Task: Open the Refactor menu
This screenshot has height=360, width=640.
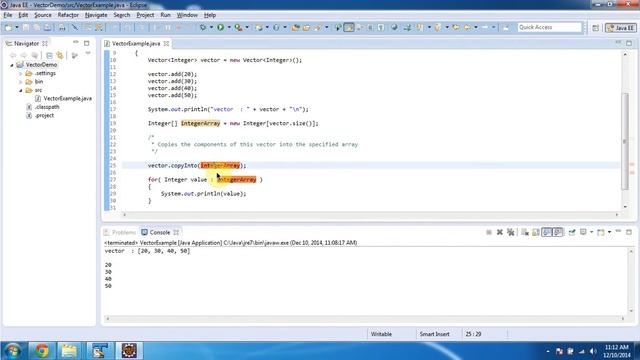Action: 68,15
